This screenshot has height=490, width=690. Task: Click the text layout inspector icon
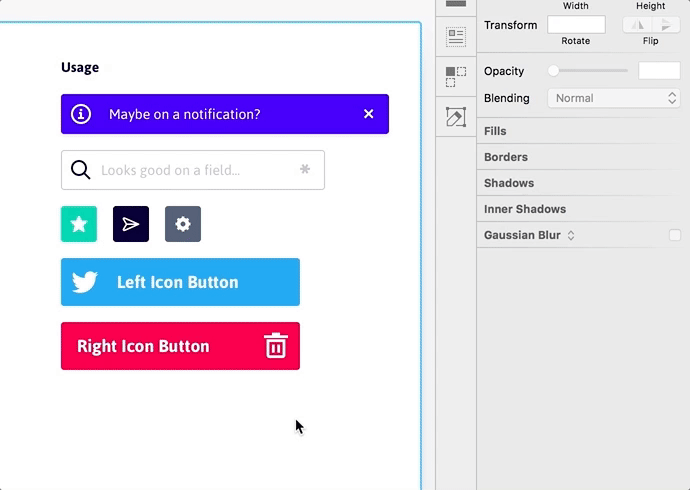click(456, 37)
